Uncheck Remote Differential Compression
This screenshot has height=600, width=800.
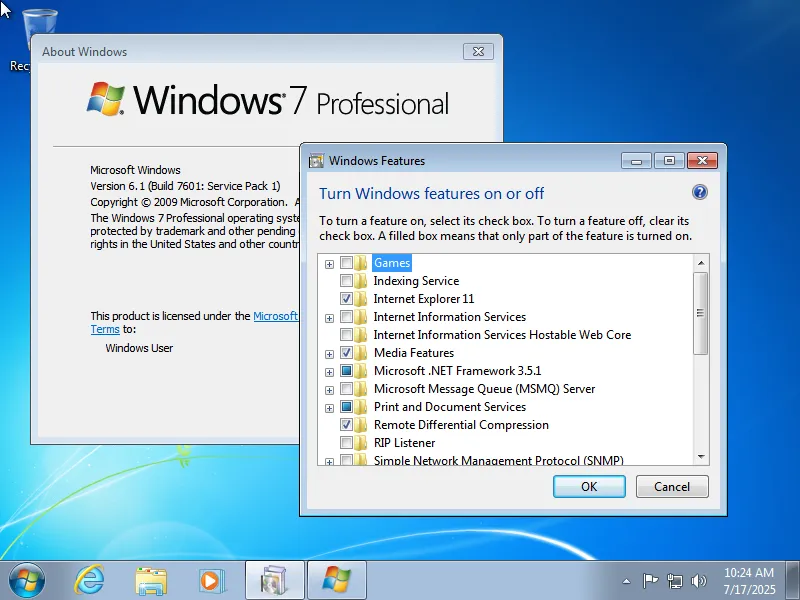(346, 424)
